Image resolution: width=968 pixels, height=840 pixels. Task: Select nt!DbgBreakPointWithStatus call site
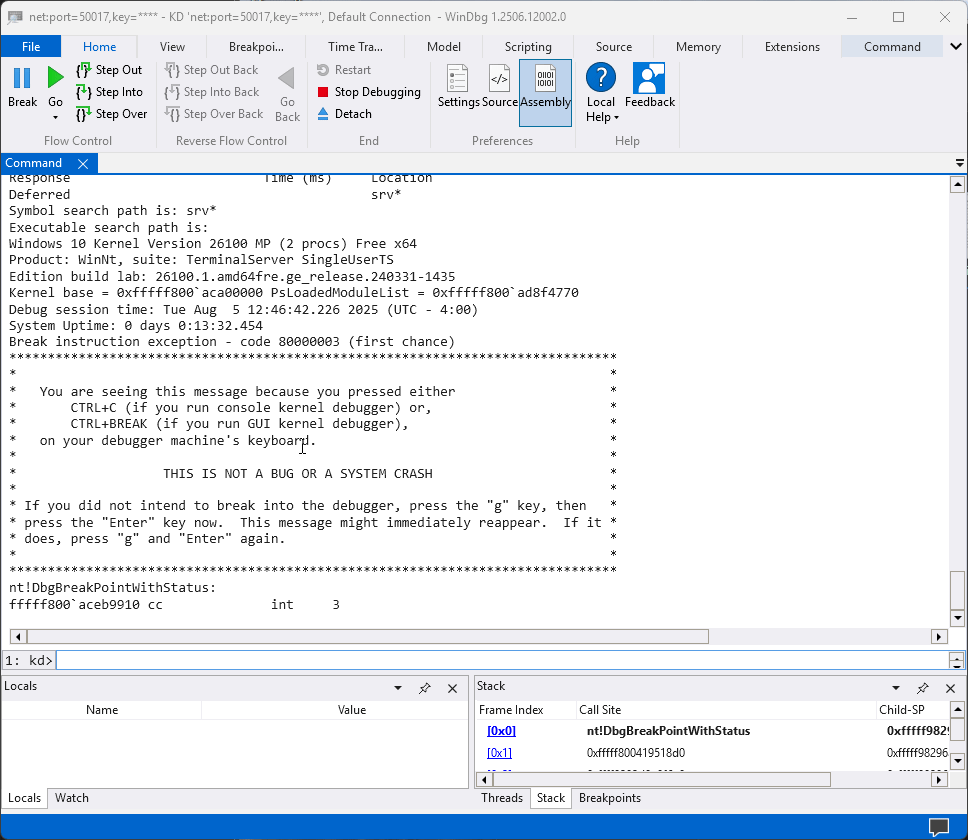point(668,731)
